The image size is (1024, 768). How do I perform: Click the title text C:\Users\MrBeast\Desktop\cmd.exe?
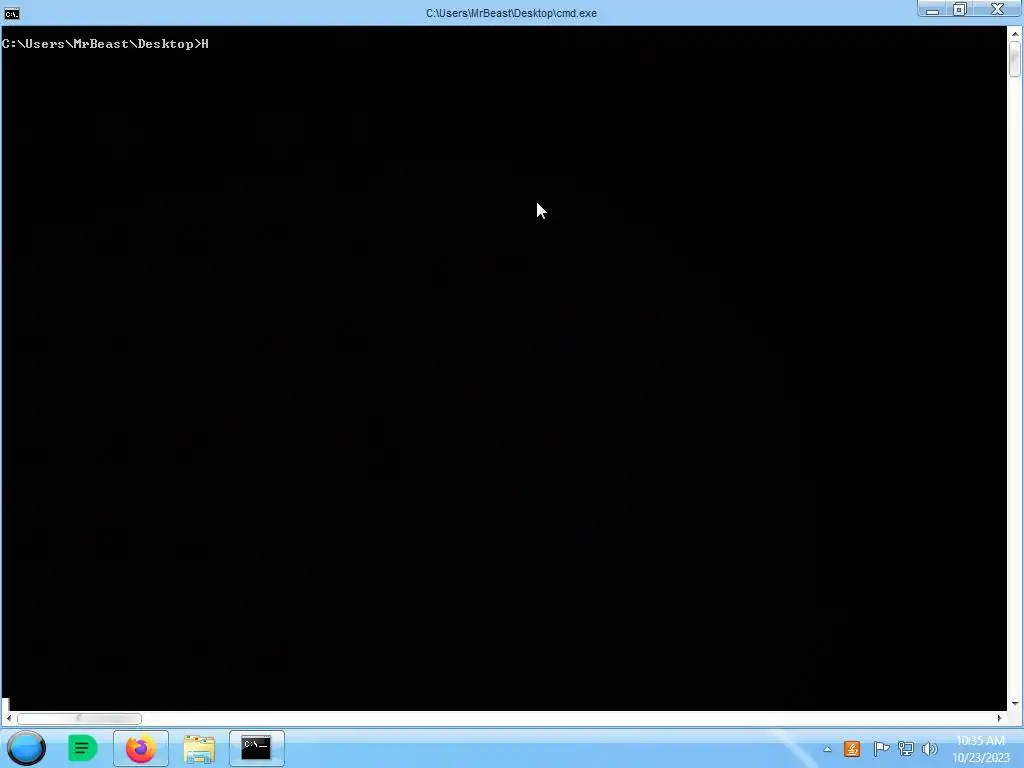coord(511,13)
